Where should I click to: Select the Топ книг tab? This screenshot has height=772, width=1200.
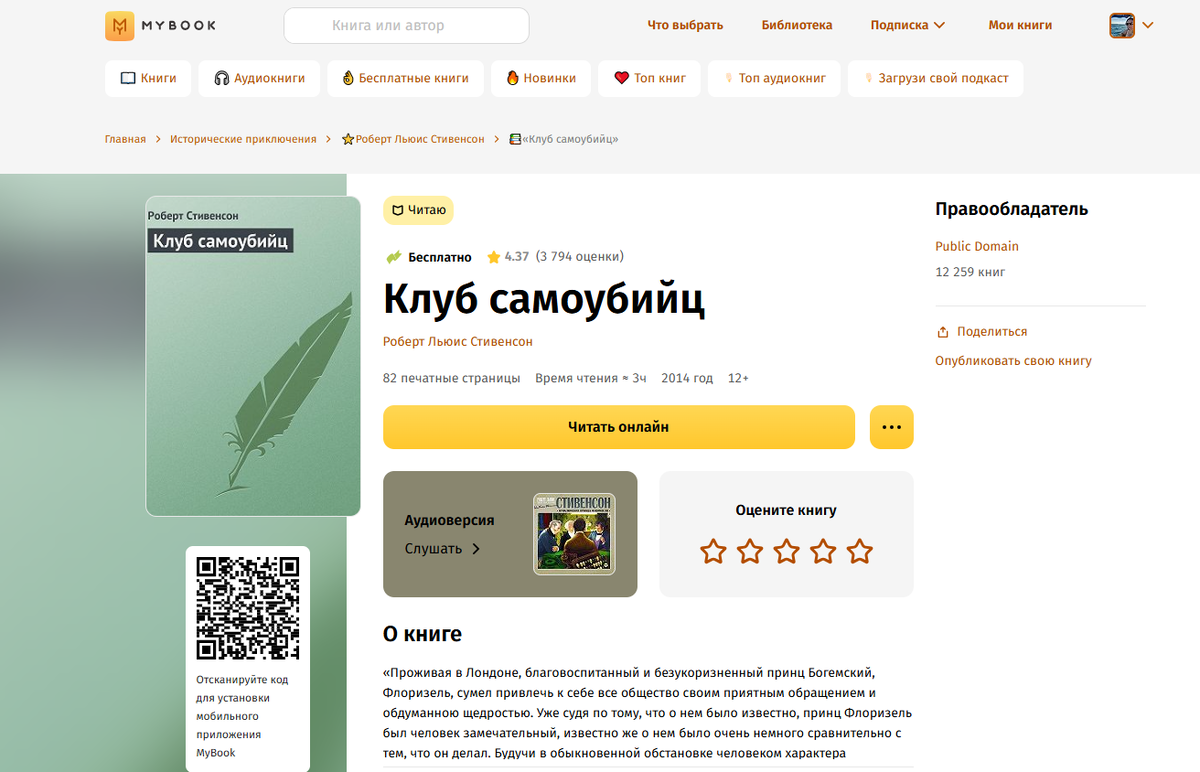click(x=650, y=78)
